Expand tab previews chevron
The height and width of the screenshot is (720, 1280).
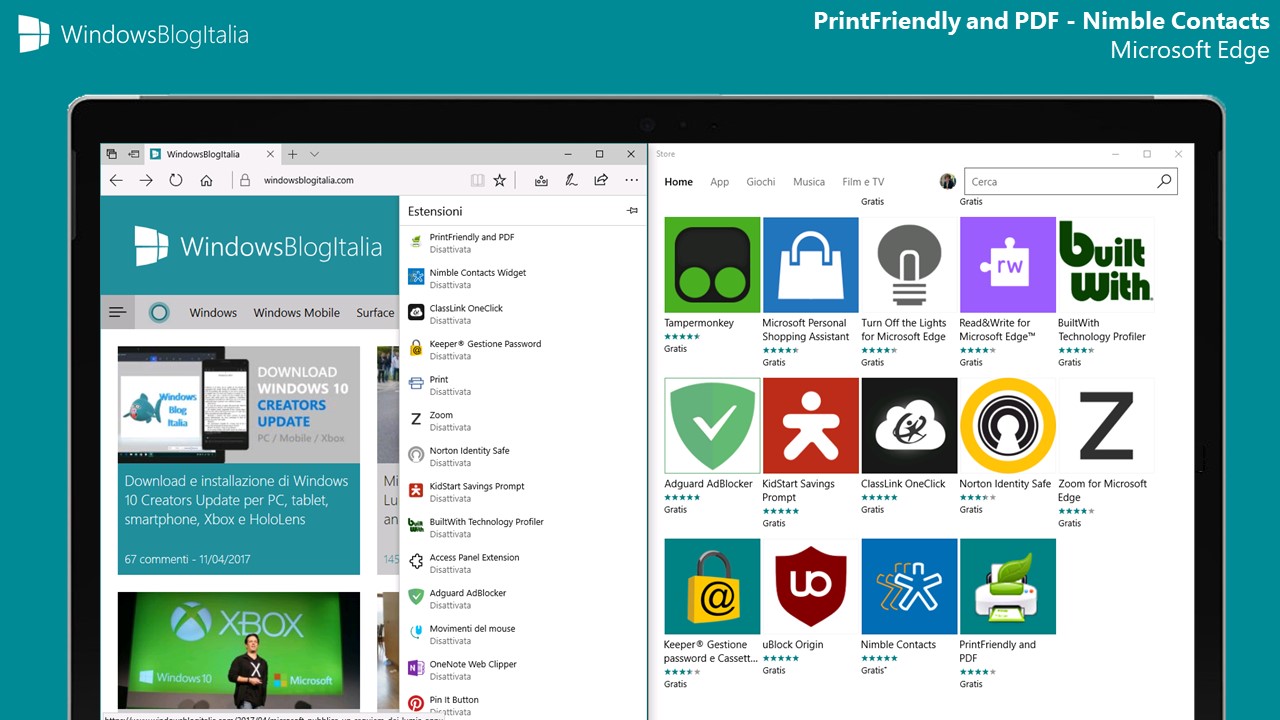pos(314,154)
